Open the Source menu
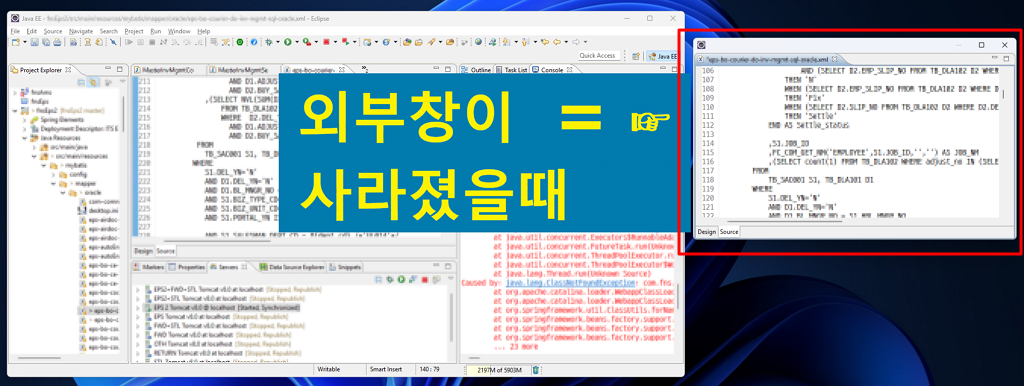This screenshot has height=386, width=1024. pos(52,31)
